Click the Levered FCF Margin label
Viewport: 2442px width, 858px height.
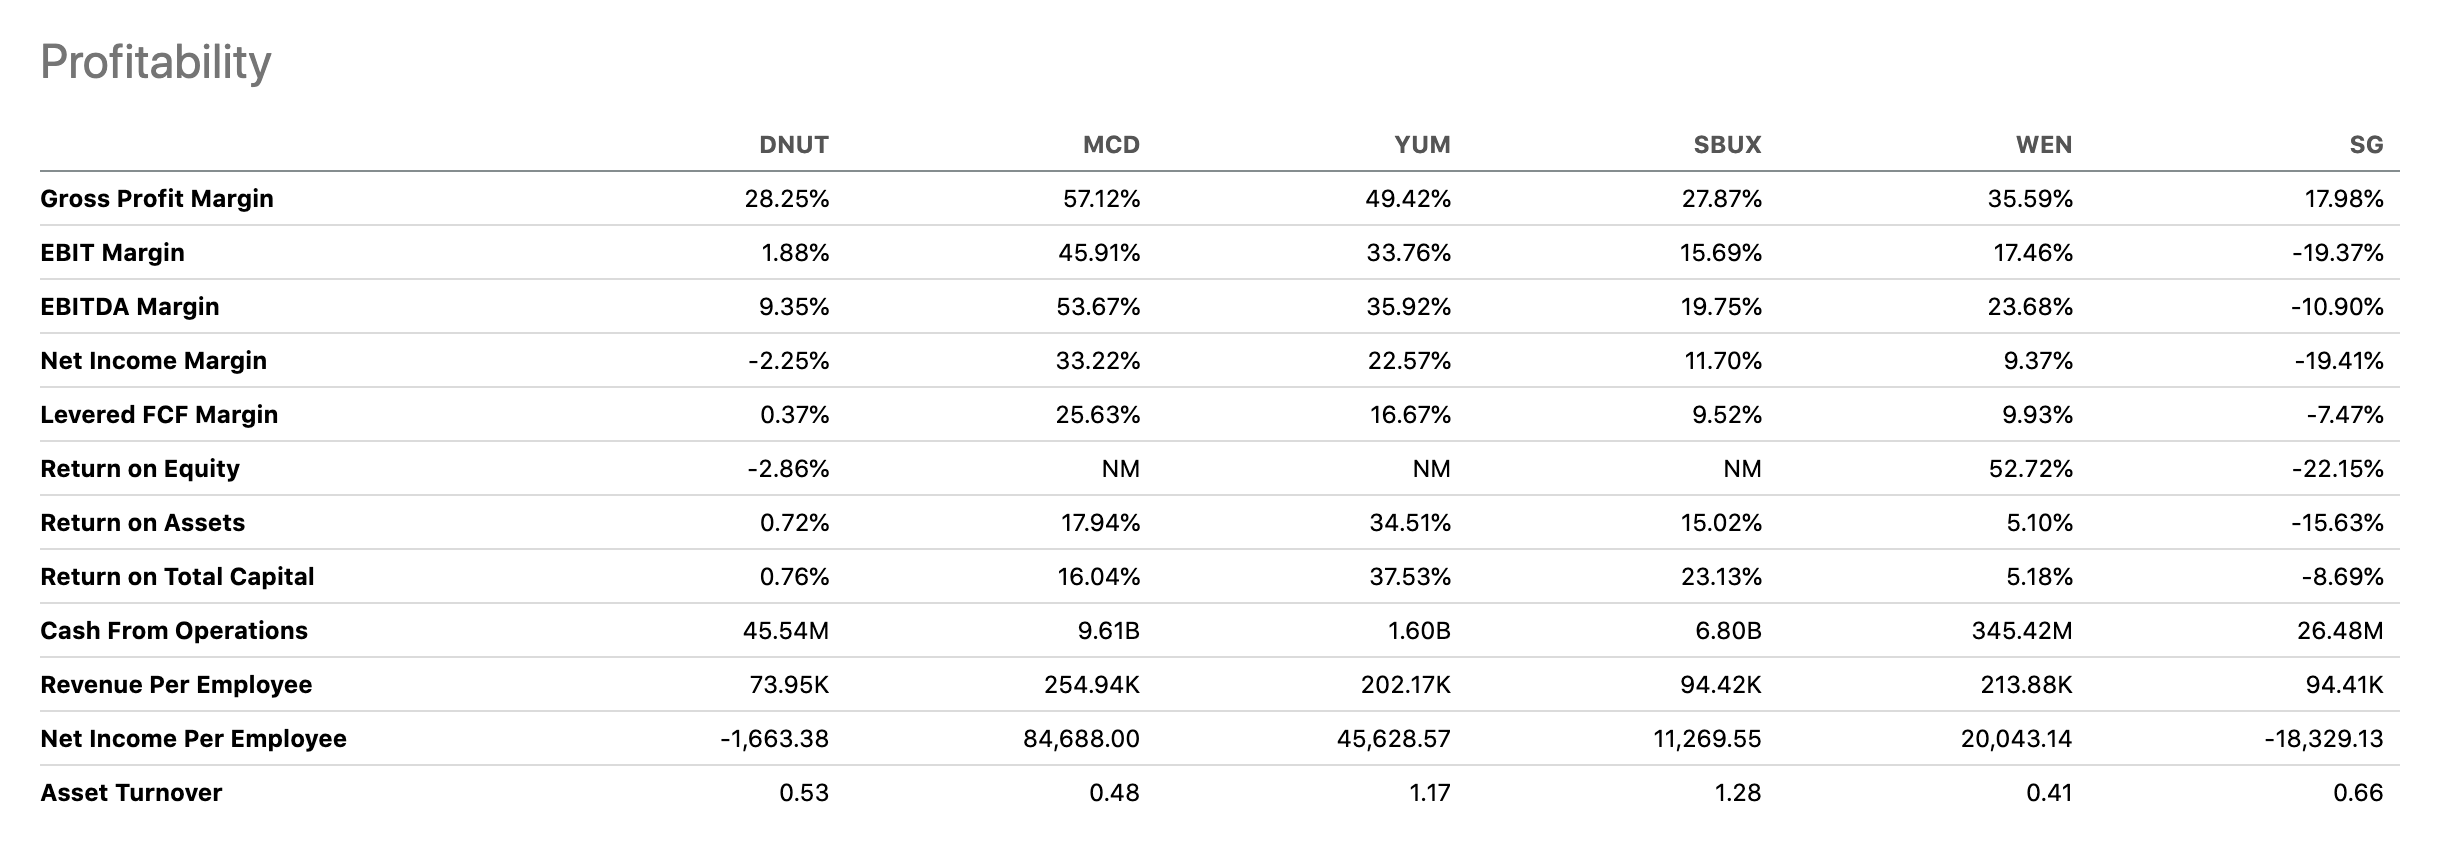pos(159,415)
